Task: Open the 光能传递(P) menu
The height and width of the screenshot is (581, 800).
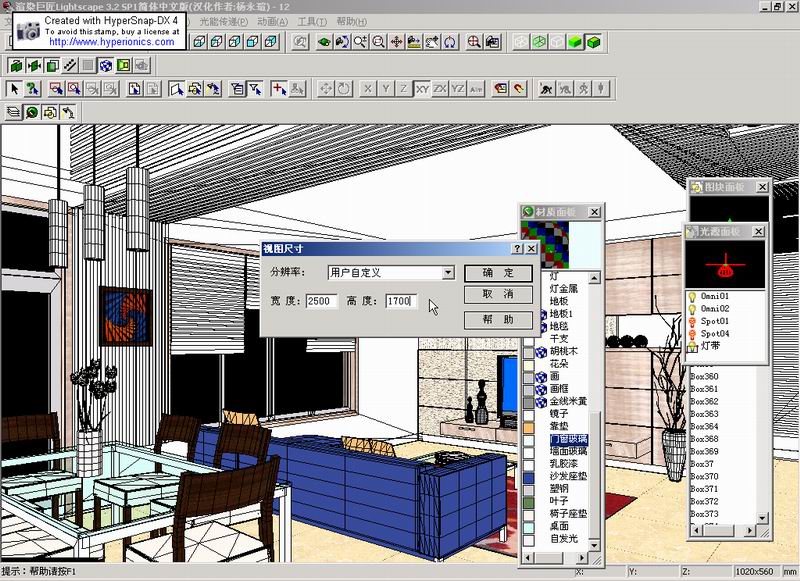Action: pos(223,22)
